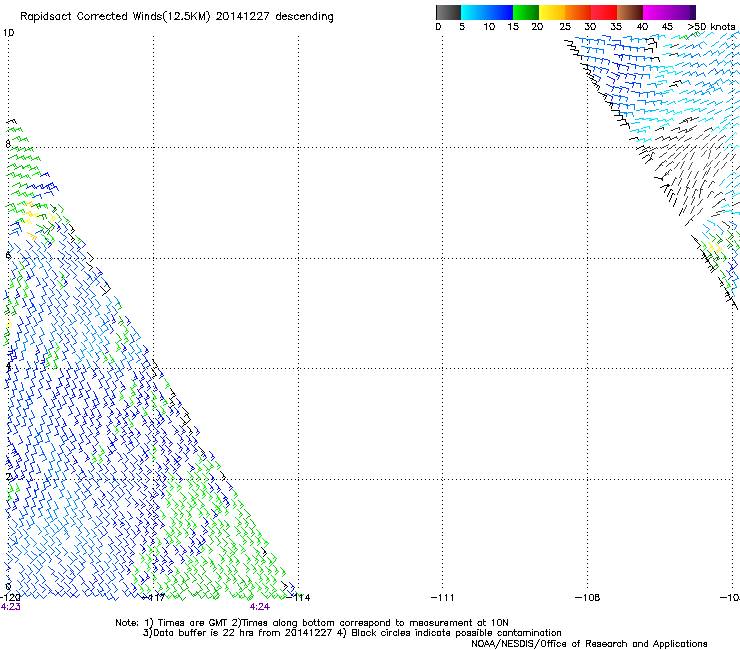The width and height of the screenshot is (740, 650).
Task: Click the gray 0-5 knots color segment
Action: 448,12
